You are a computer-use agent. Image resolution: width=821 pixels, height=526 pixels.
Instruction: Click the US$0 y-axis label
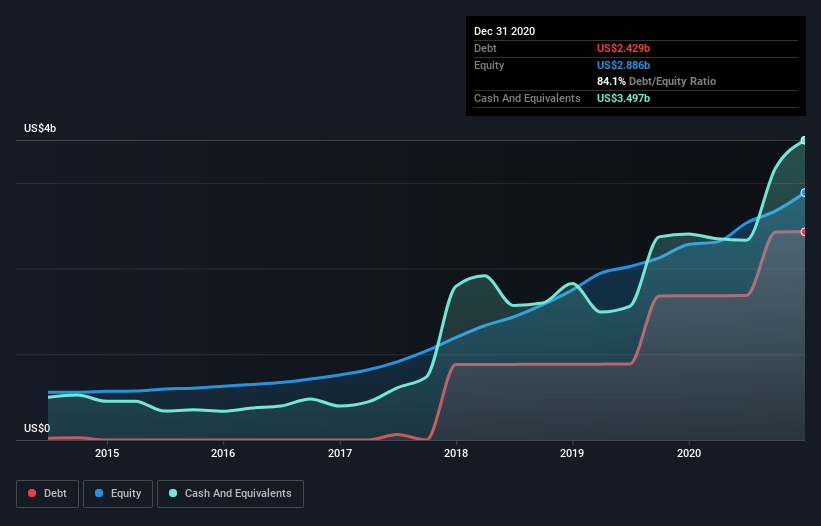coord(37,428)
